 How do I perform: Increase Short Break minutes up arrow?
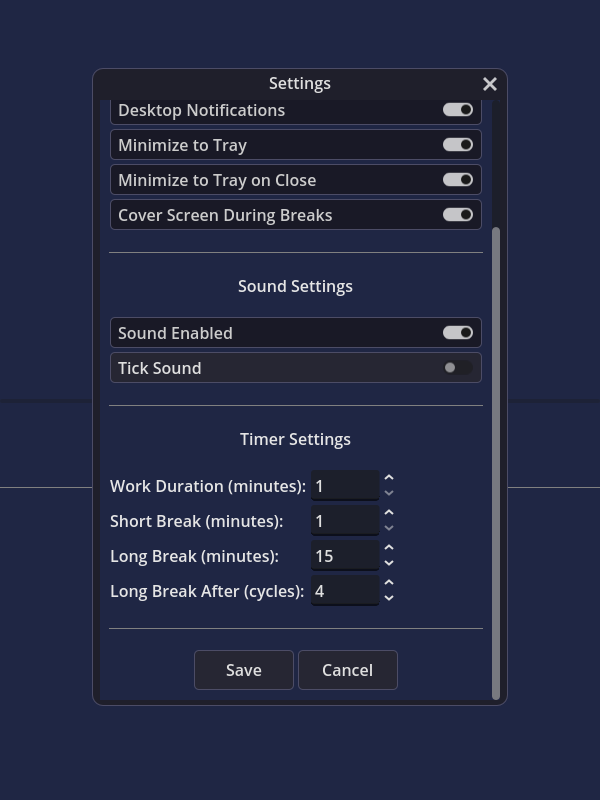(389, 513)
